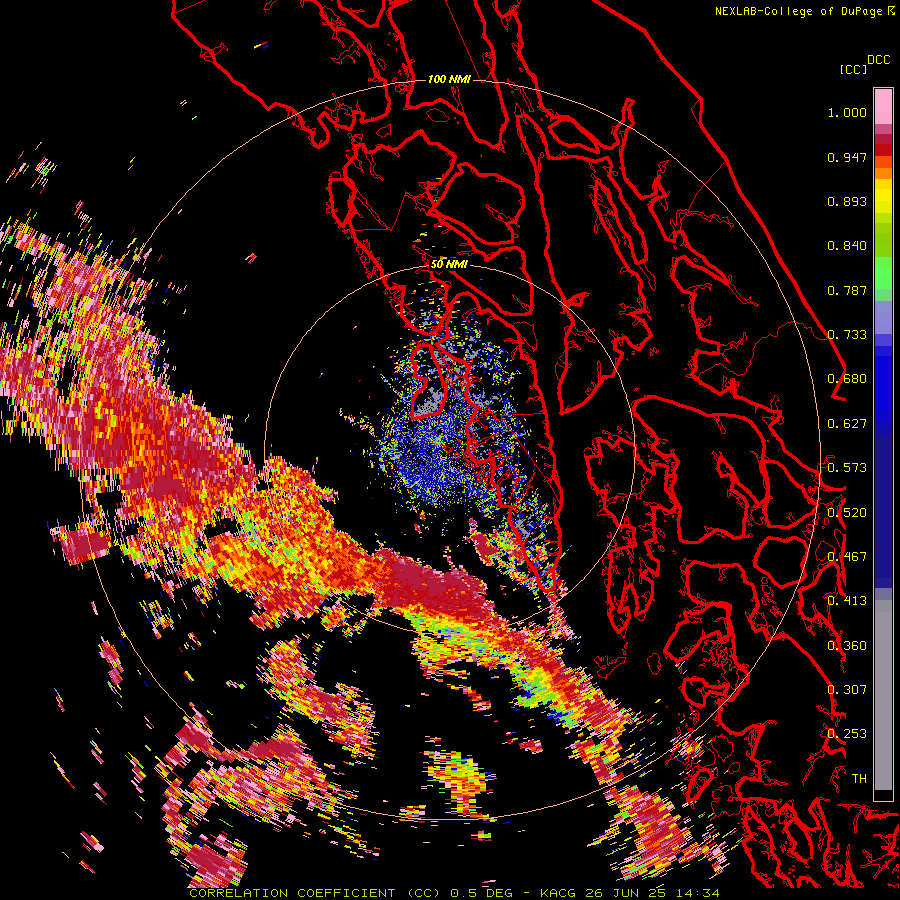
Task: Click the 0.360 legend value
Action: point(847,645)
